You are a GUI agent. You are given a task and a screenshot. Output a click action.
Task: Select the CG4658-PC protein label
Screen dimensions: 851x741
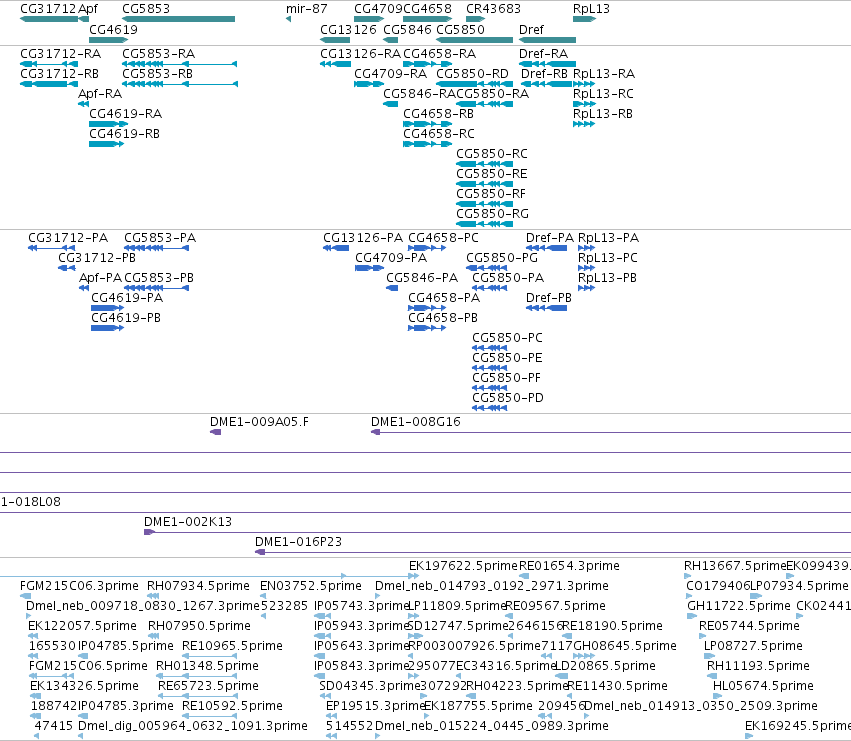click(443, 238)
